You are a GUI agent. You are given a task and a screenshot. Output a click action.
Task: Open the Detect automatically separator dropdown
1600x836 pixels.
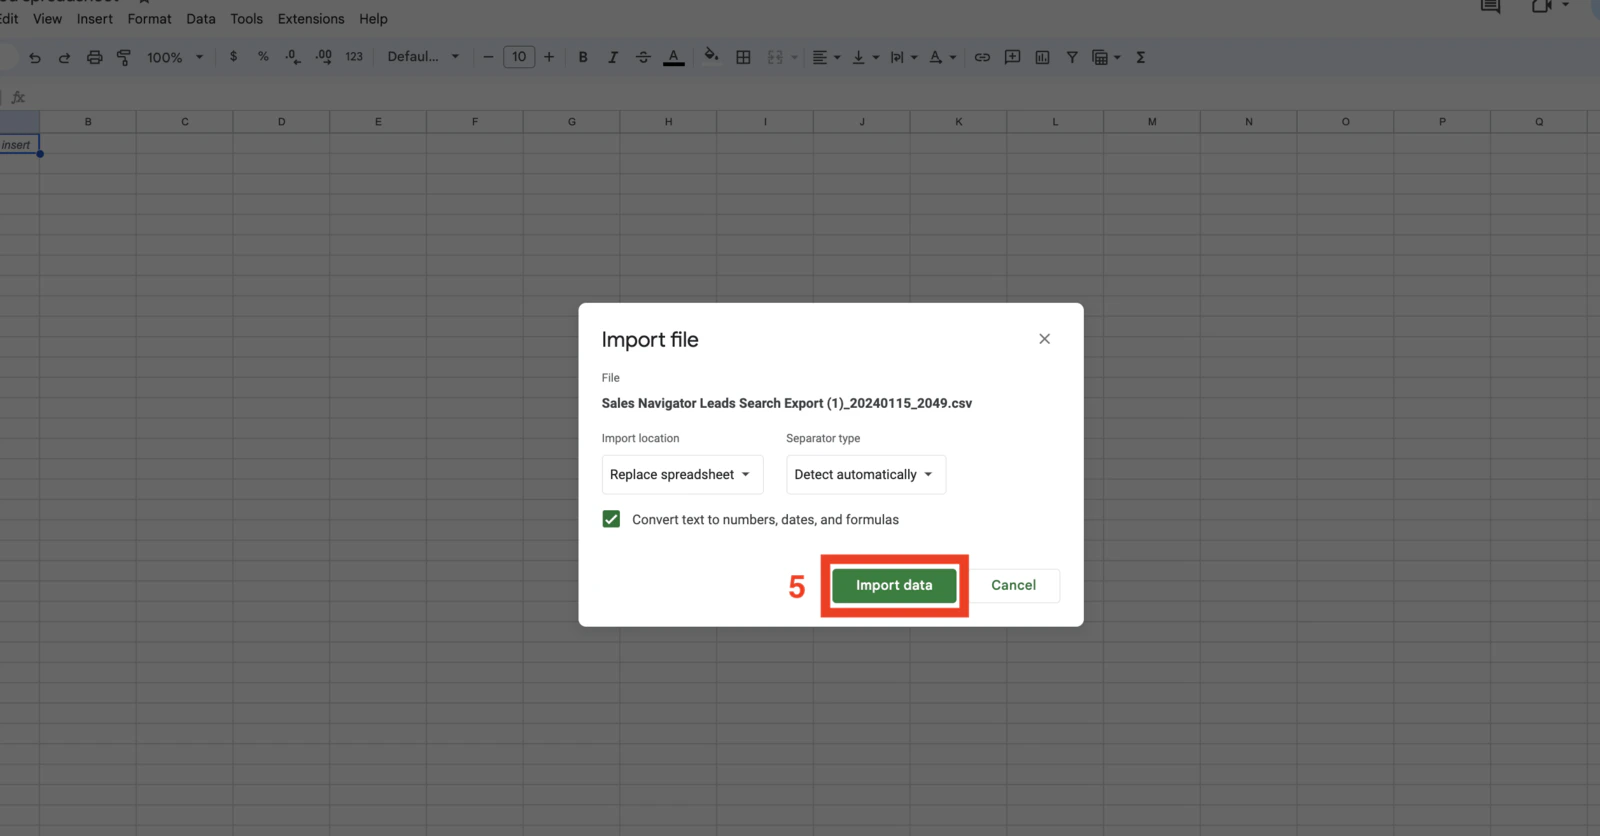866,474
